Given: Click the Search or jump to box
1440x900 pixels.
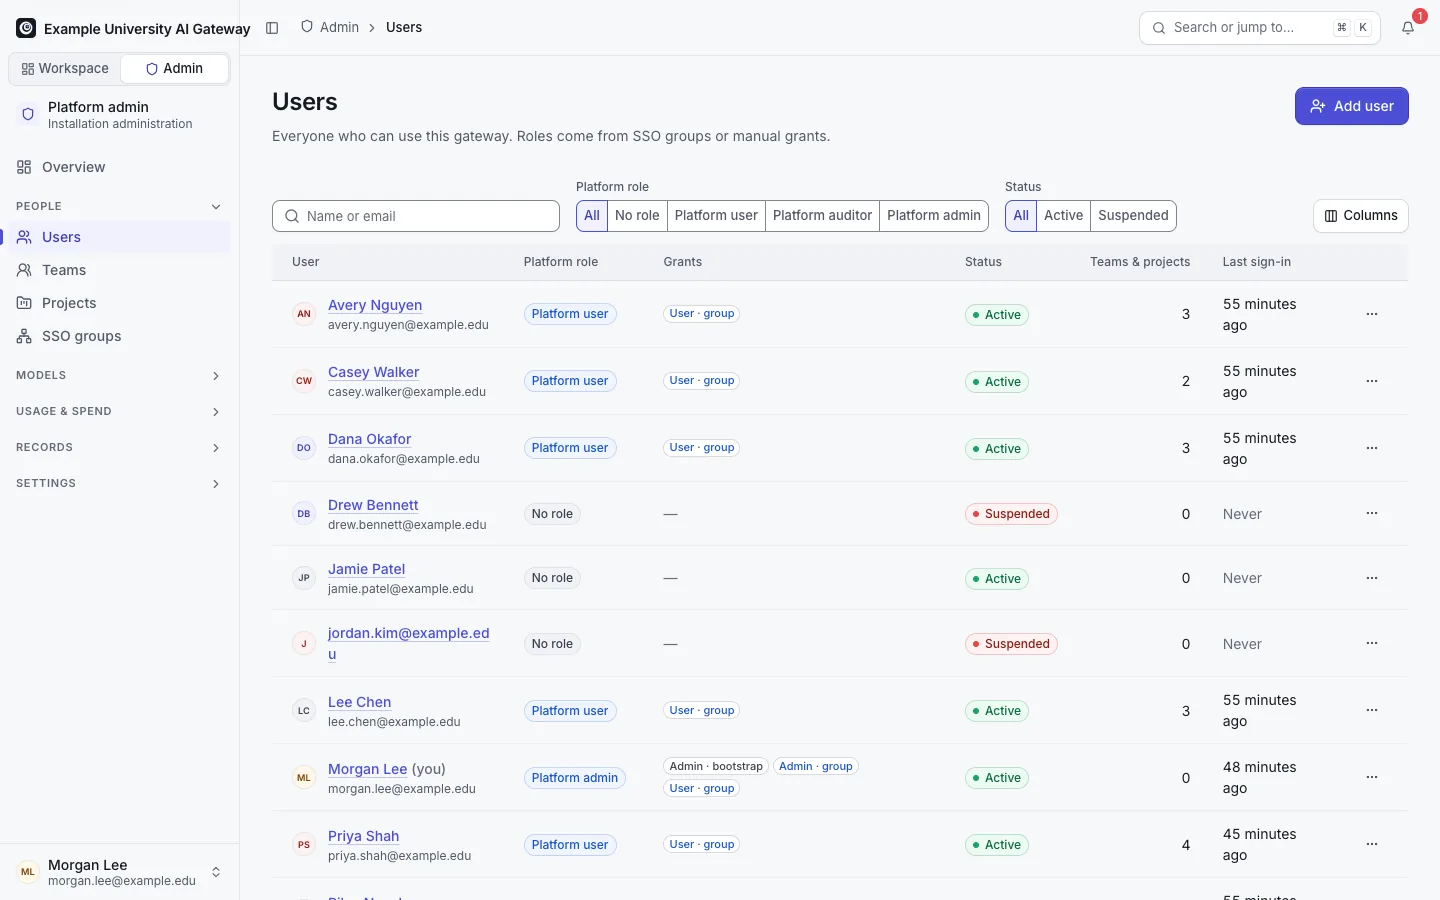Looking at the screenshot, I should [x=1260, y=28].
